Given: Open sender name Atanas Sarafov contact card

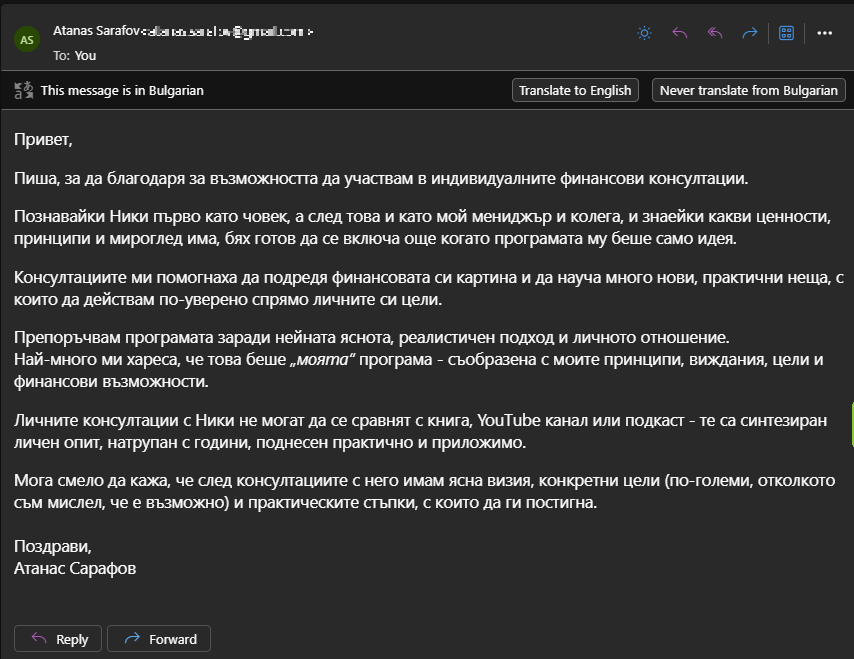Looking at the screenshot, I should click(94, 32).
